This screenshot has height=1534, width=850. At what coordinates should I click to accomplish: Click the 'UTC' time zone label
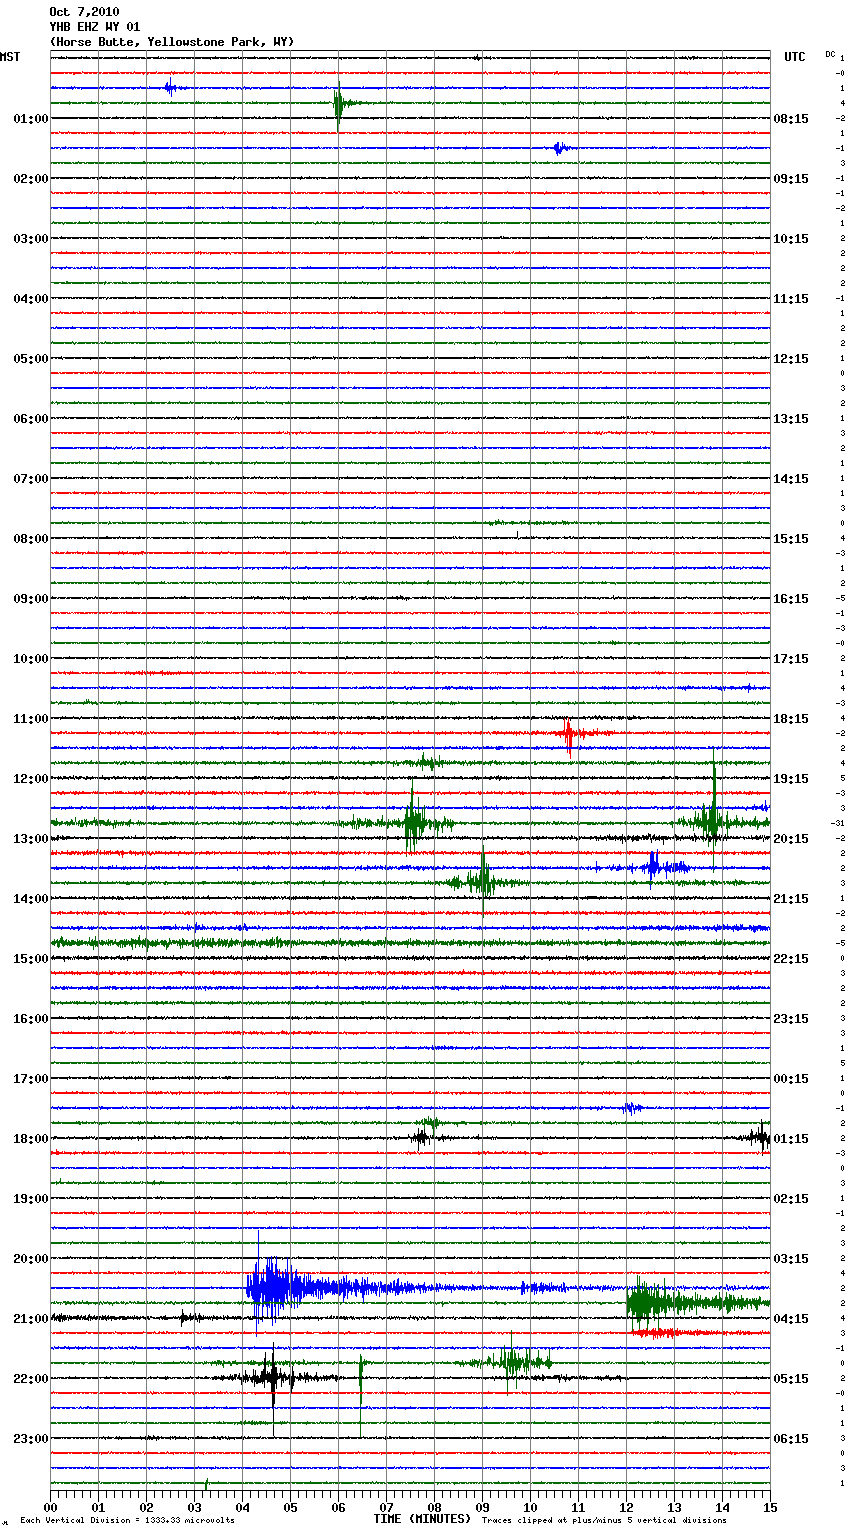pyautogui.click(x=795, y=57)
